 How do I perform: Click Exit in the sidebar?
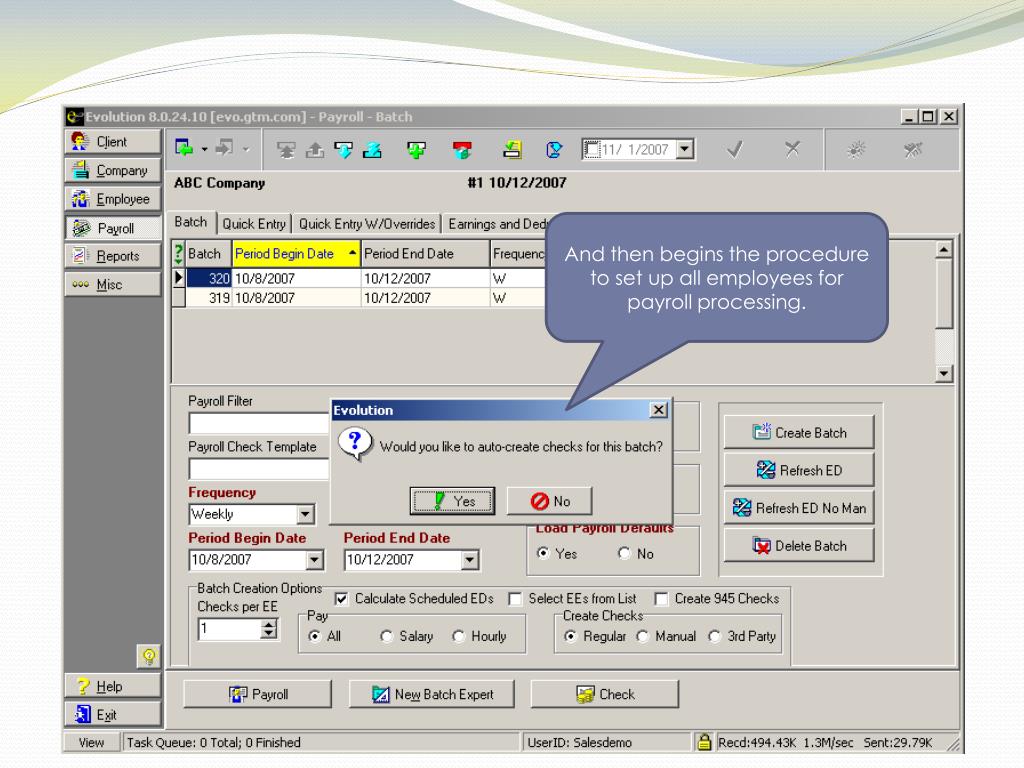click(113, 714)
